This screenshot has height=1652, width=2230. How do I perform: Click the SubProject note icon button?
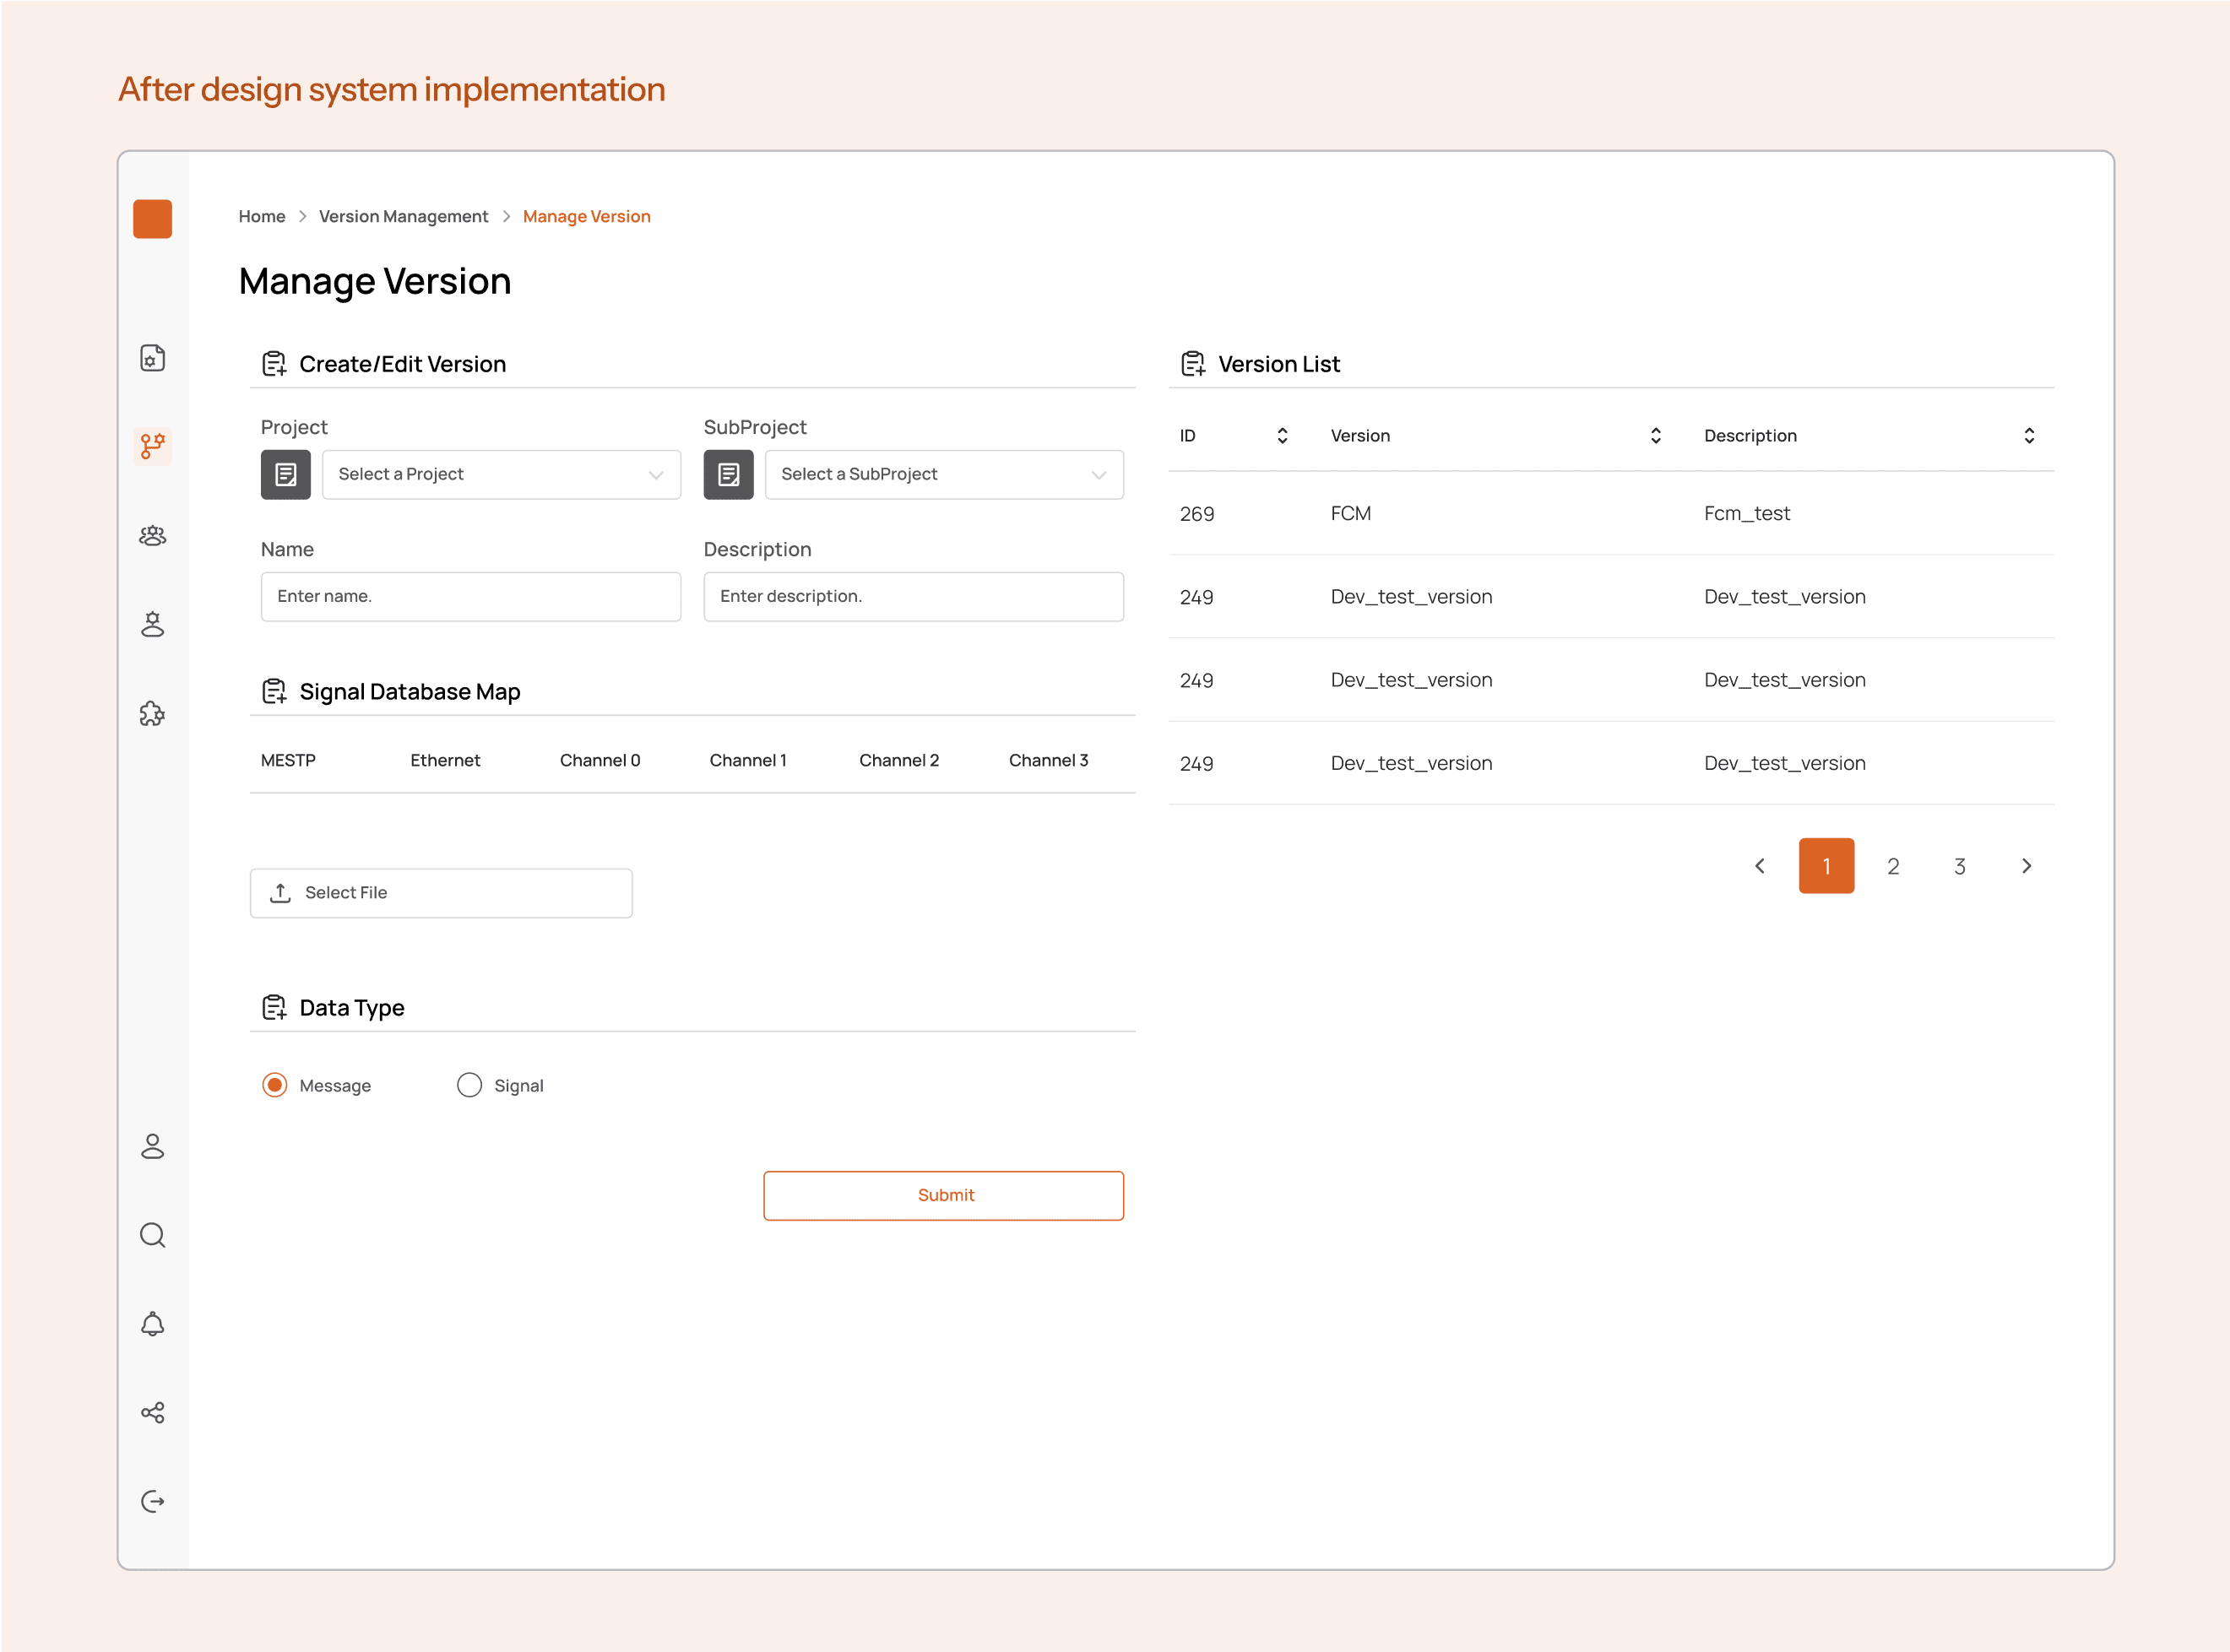(x=729, y=474)
